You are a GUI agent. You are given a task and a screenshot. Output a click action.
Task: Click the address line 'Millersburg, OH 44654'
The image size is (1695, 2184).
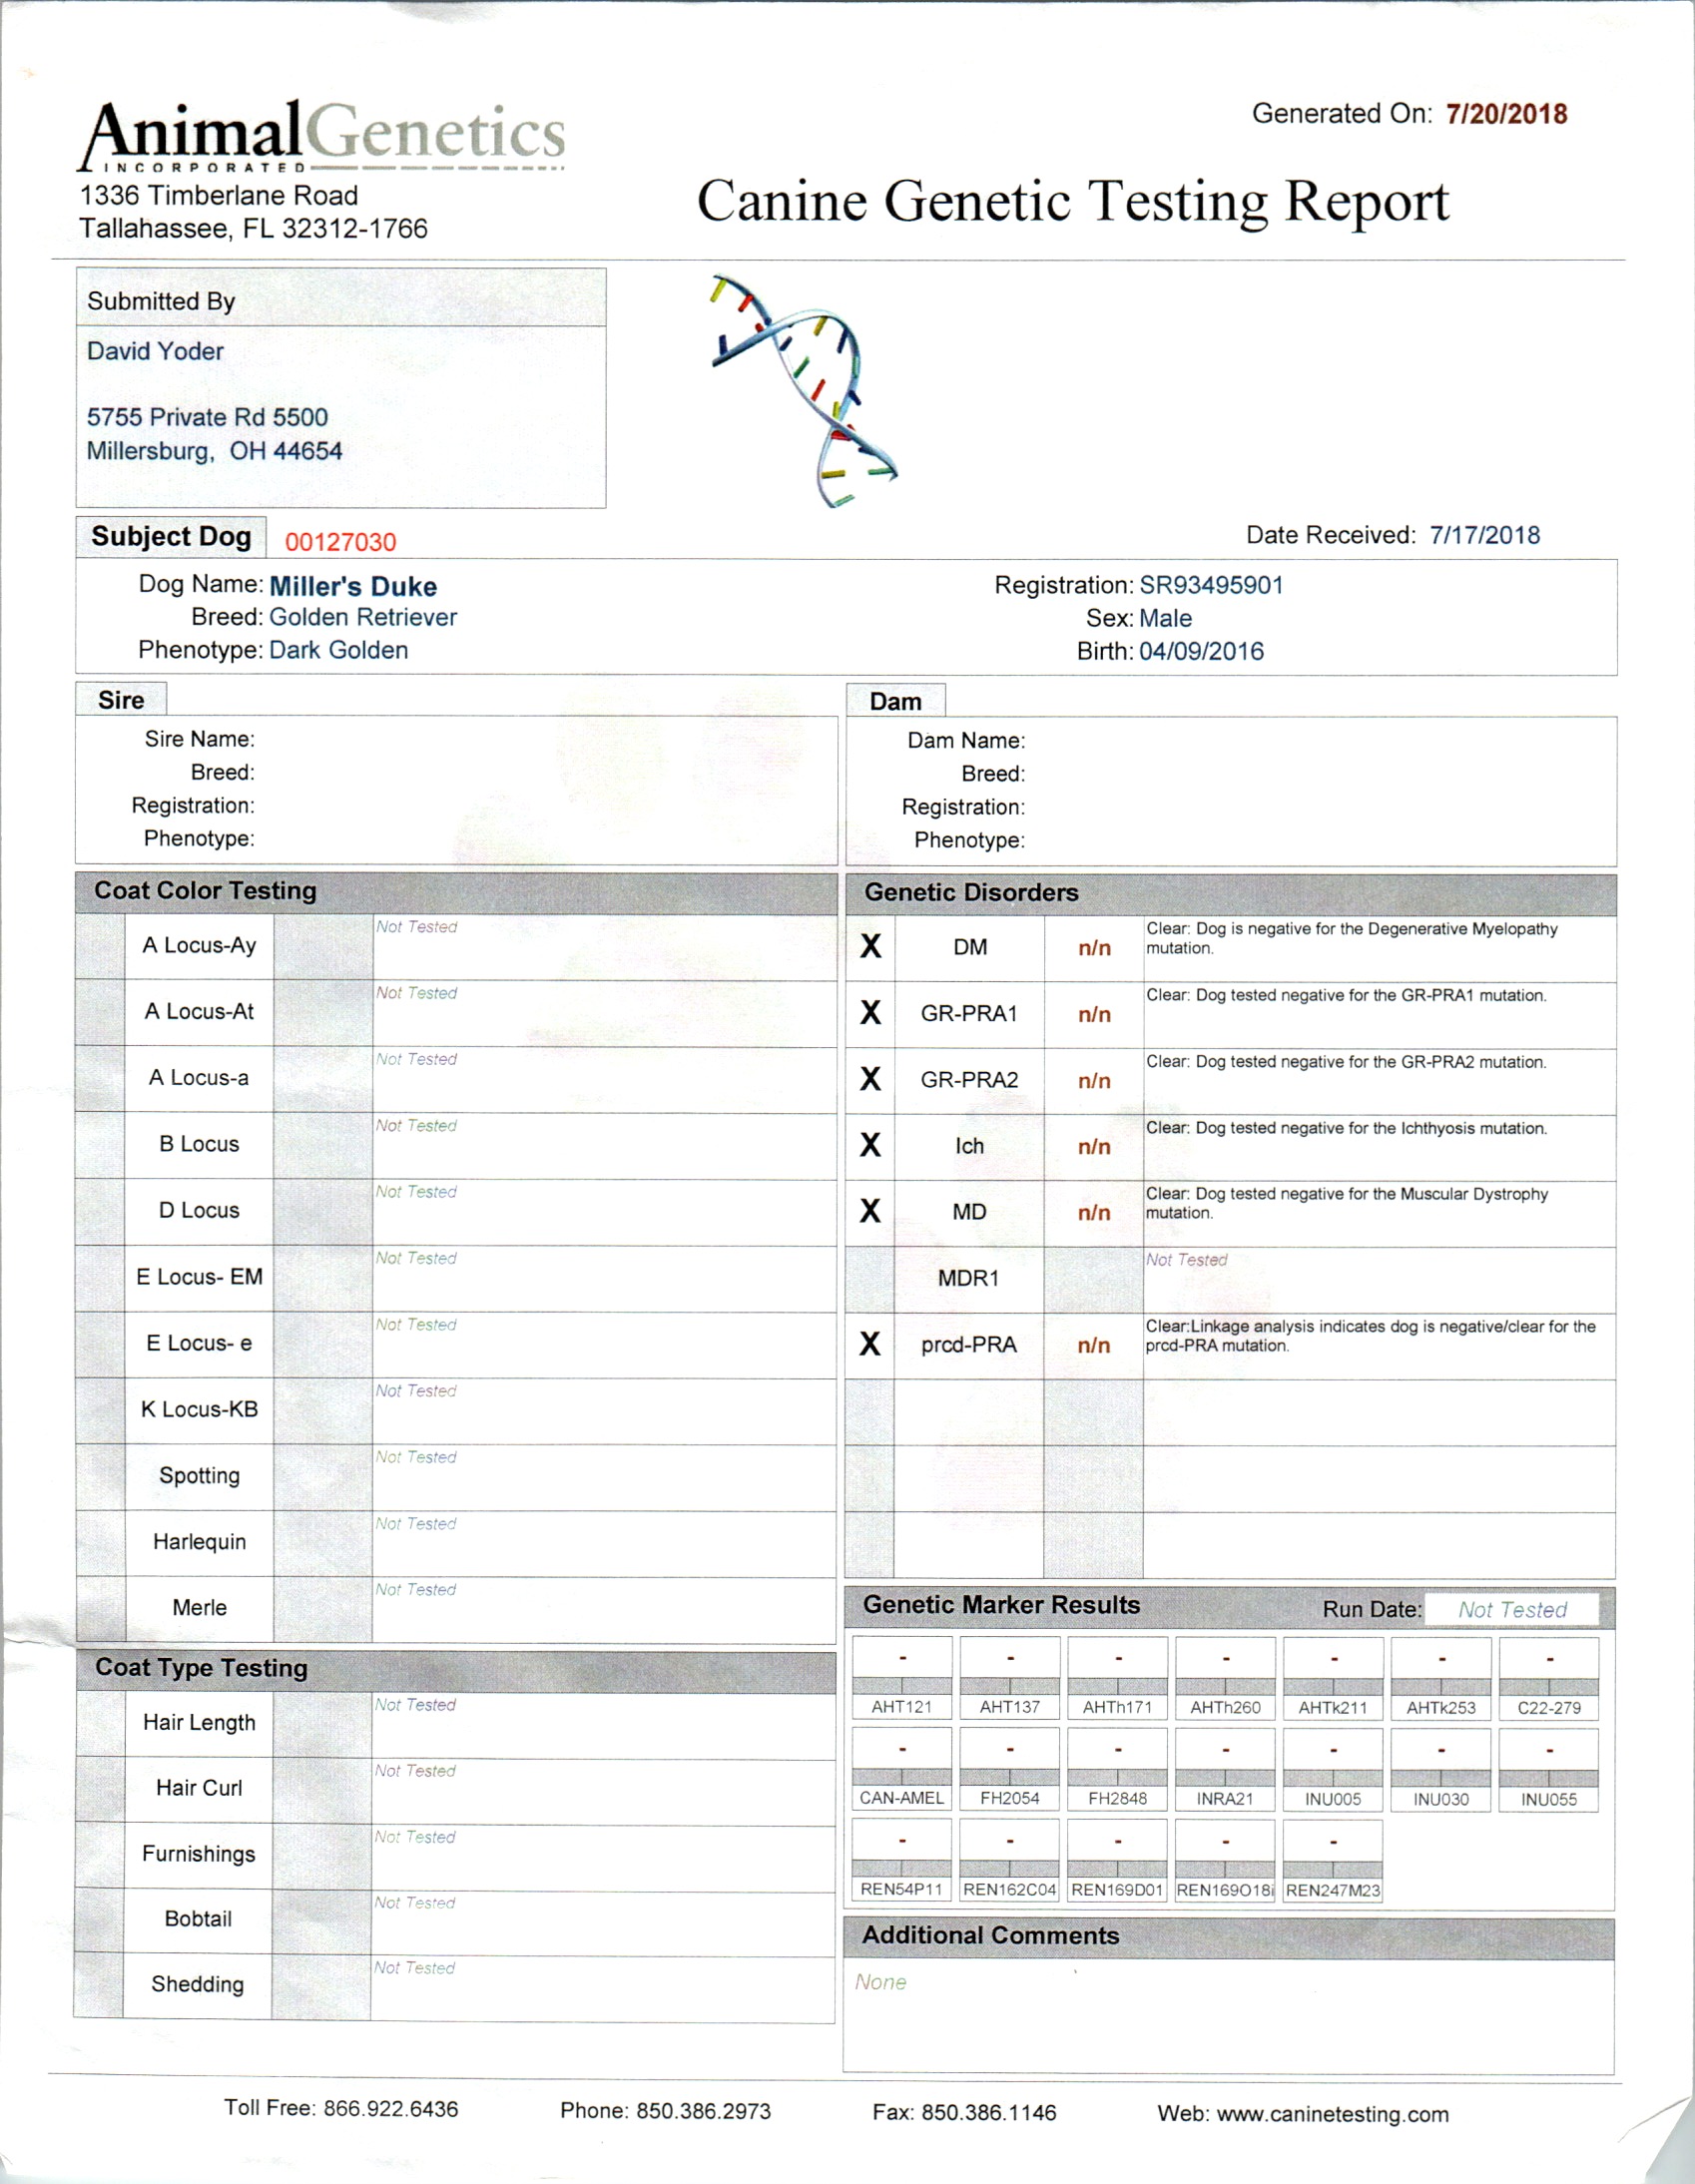(x=214, y=451)
